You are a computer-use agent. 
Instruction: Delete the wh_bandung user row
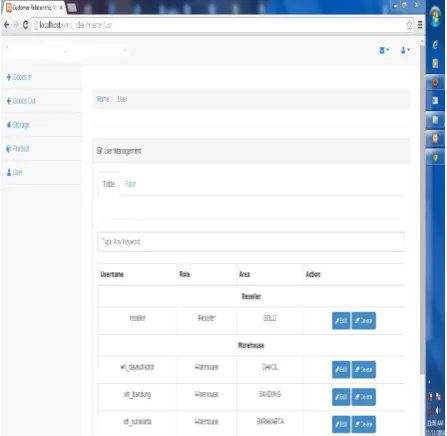[x=364, y=397]
